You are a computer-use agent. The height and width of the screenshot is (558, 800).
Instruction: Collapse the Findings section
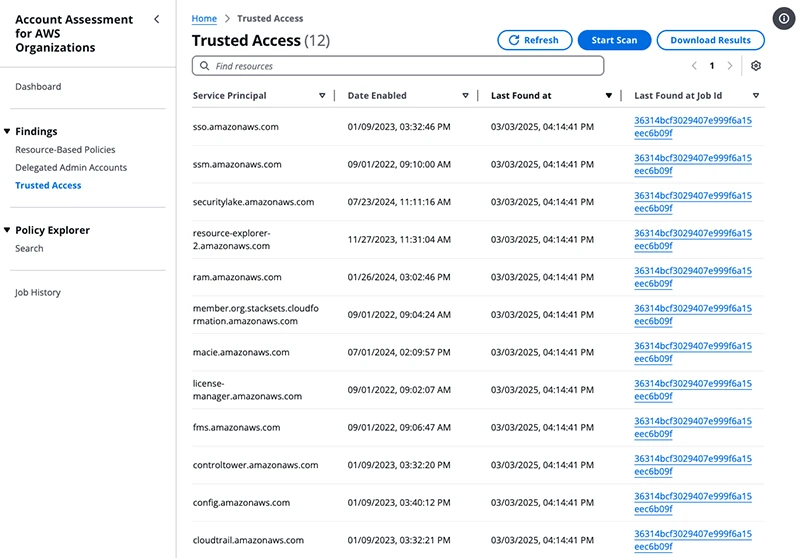(x=8, y=131)
